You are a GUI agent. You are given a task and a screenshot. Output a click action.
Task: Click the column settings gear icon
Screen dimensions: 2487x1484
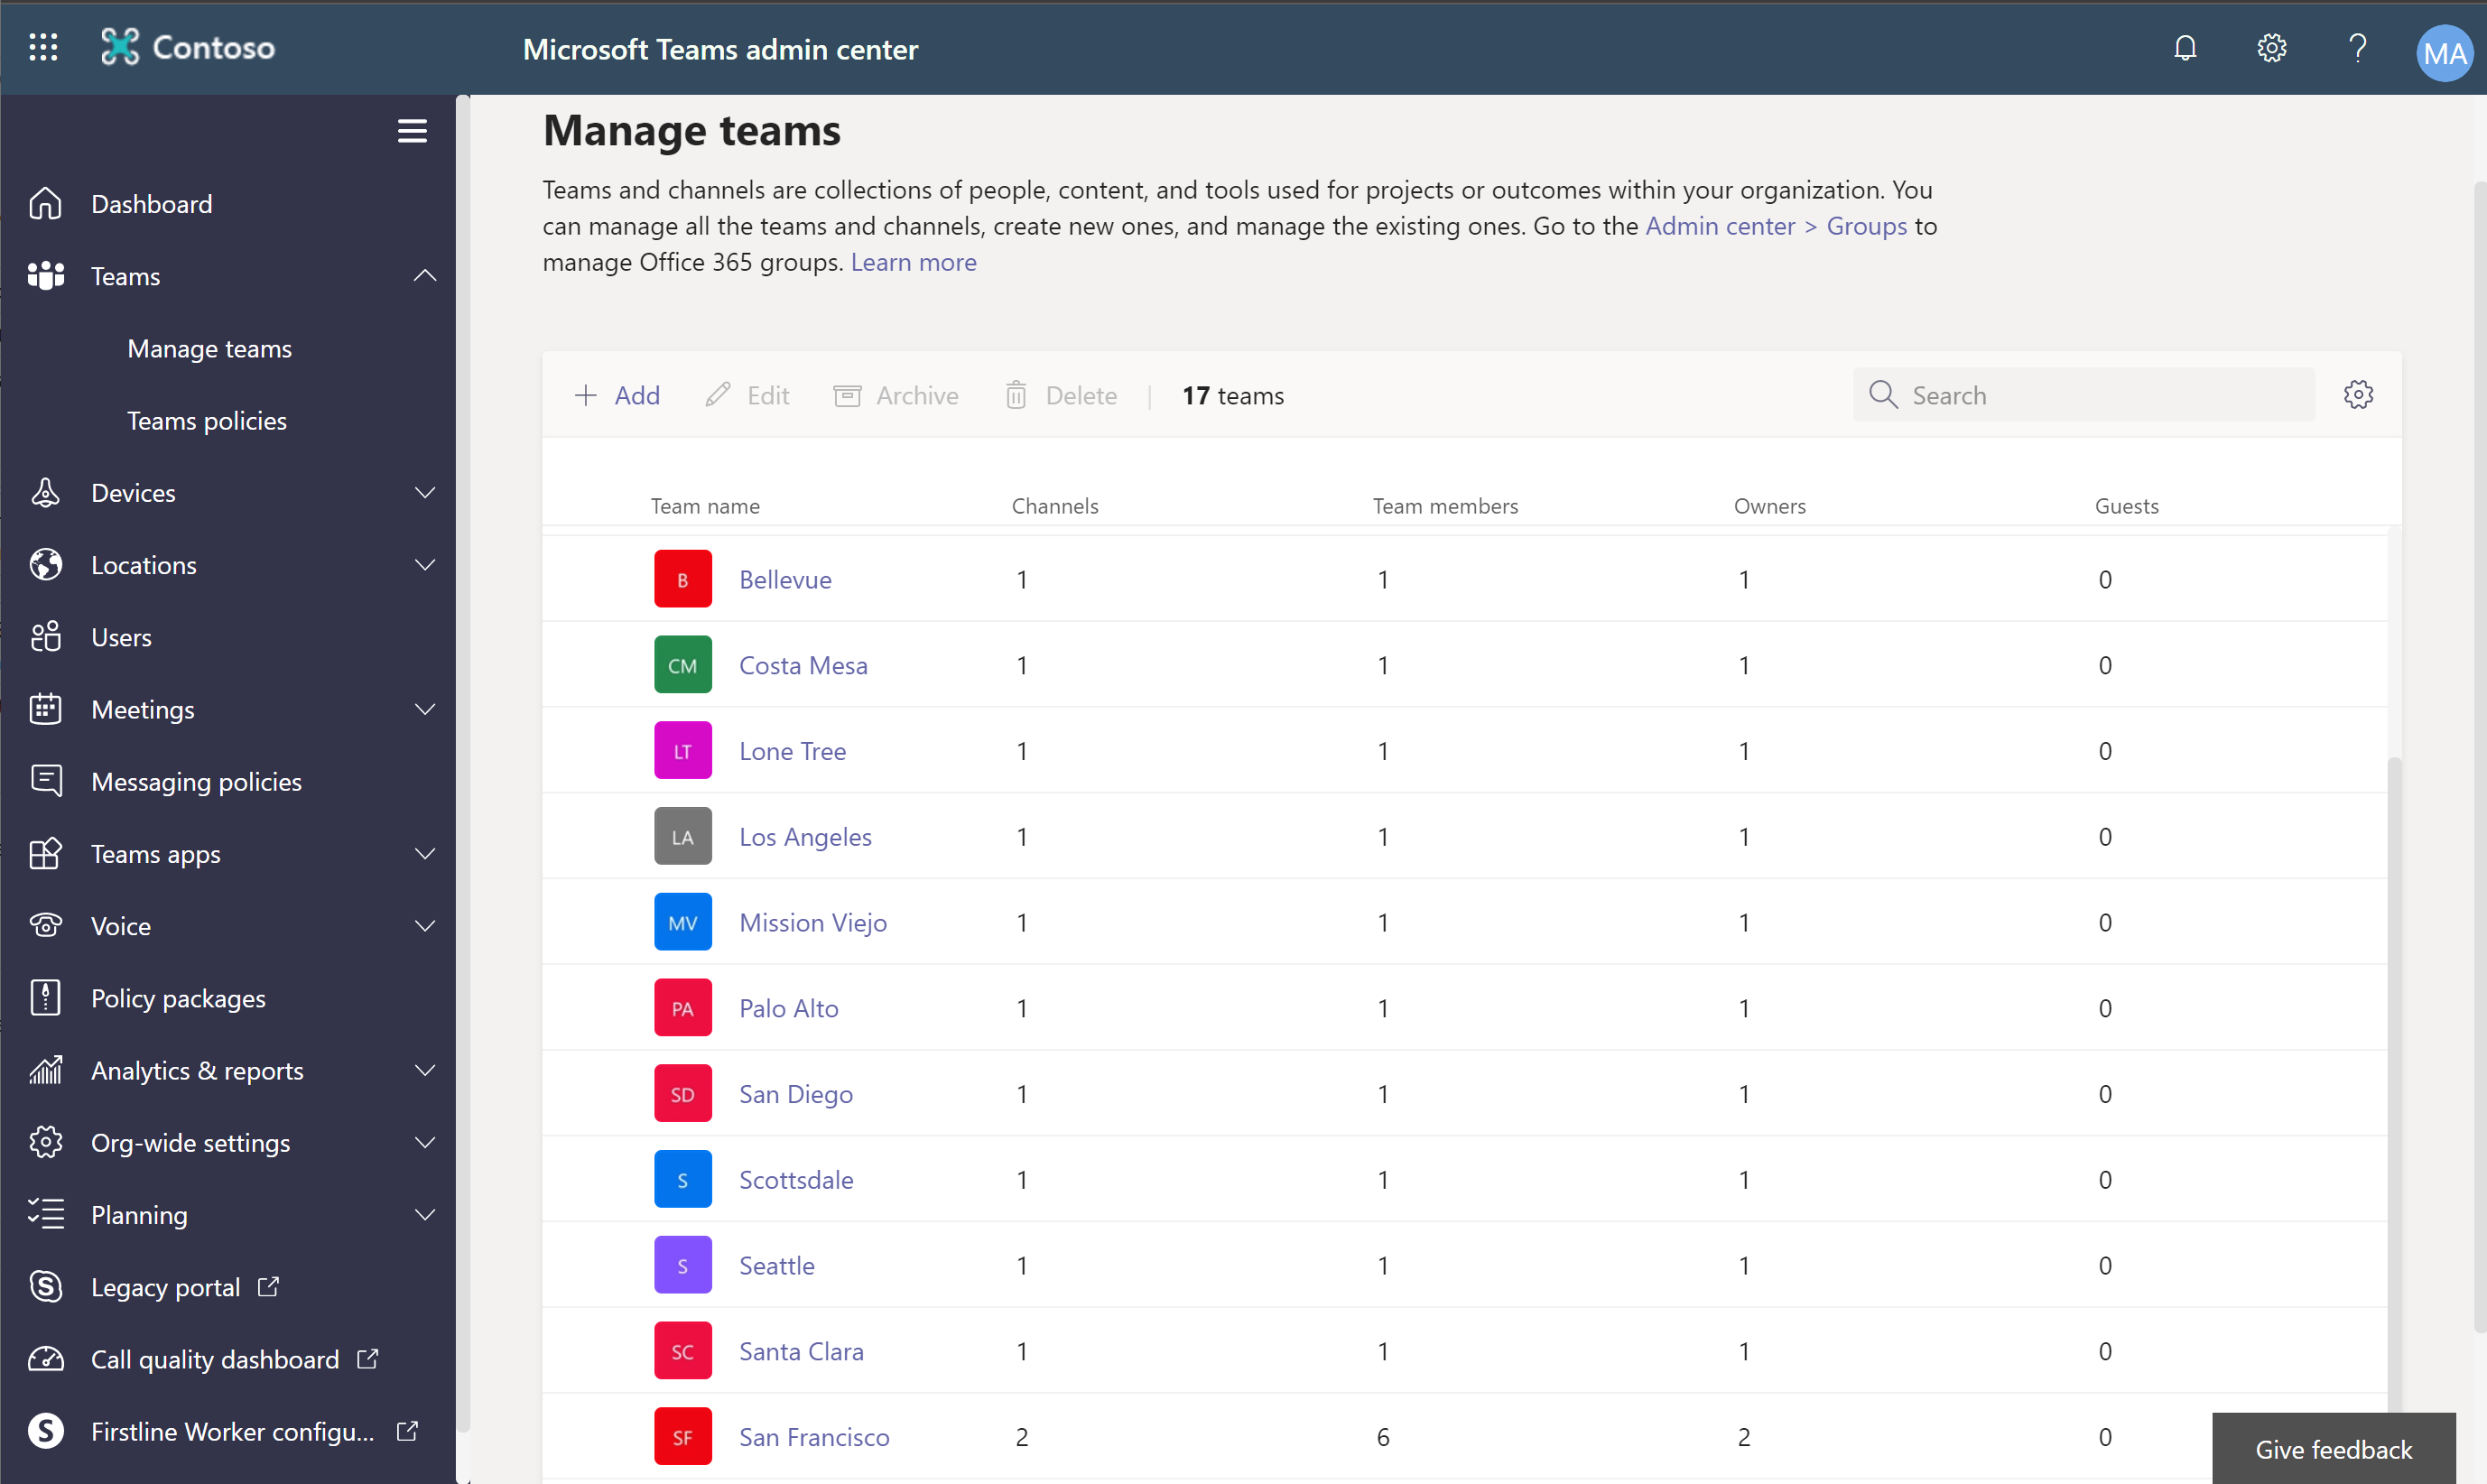(2358, 394)
